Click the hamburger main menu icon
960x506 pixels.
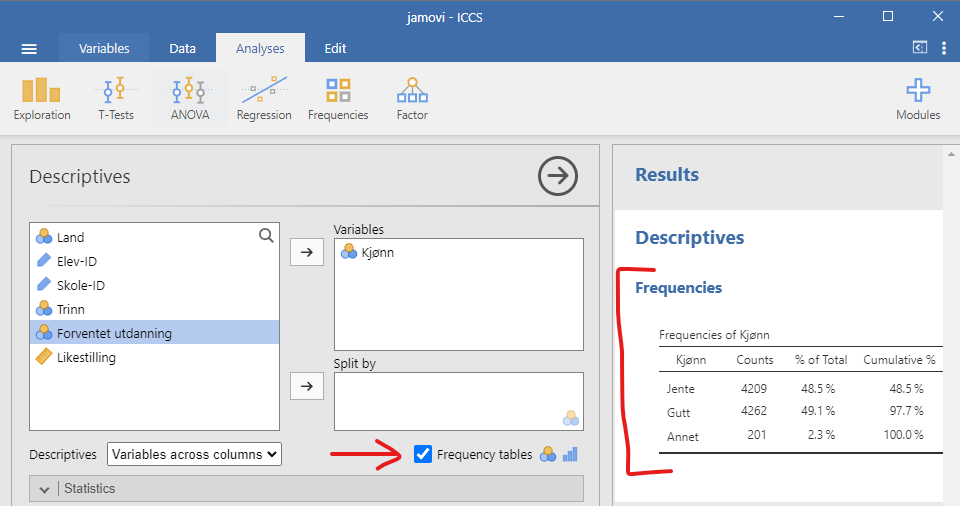click(29, 49)
